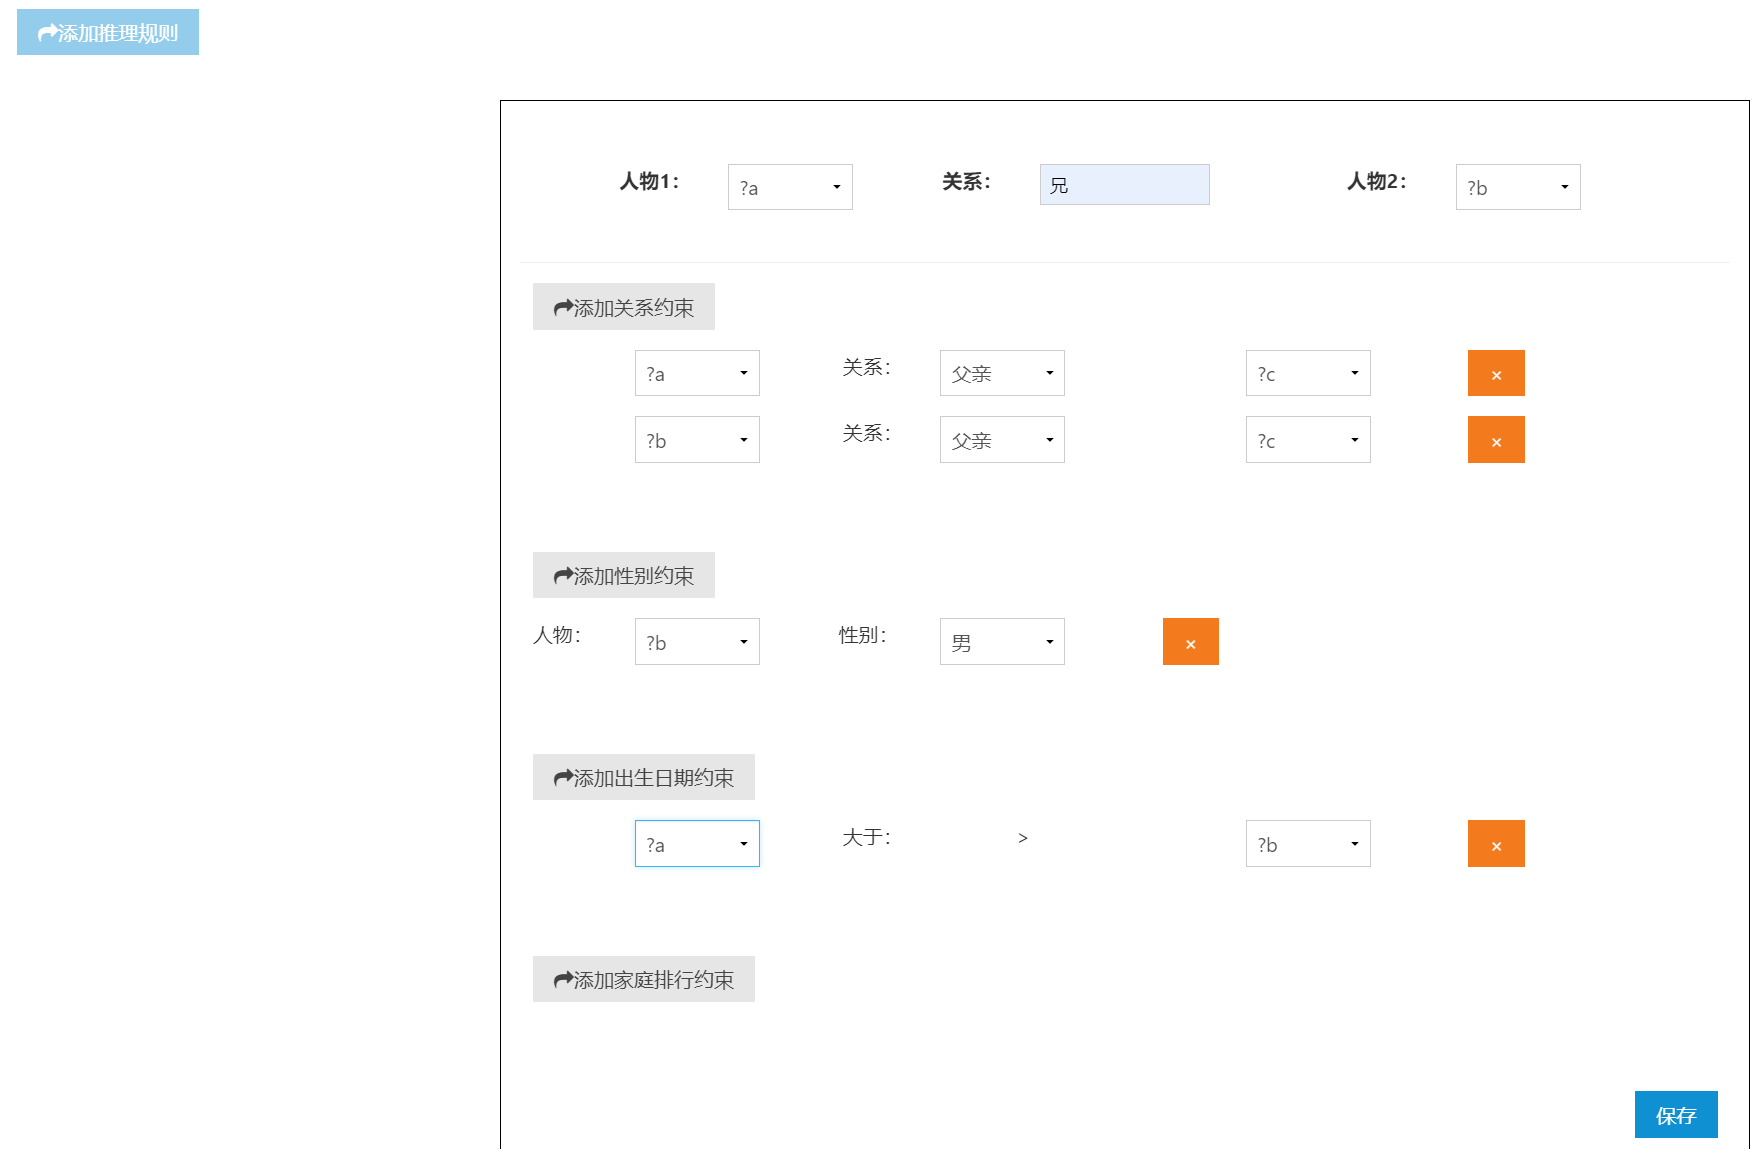Open the ?a dropdown in birth date constraint
The image size is (1764, 1149).
[697, 844]
